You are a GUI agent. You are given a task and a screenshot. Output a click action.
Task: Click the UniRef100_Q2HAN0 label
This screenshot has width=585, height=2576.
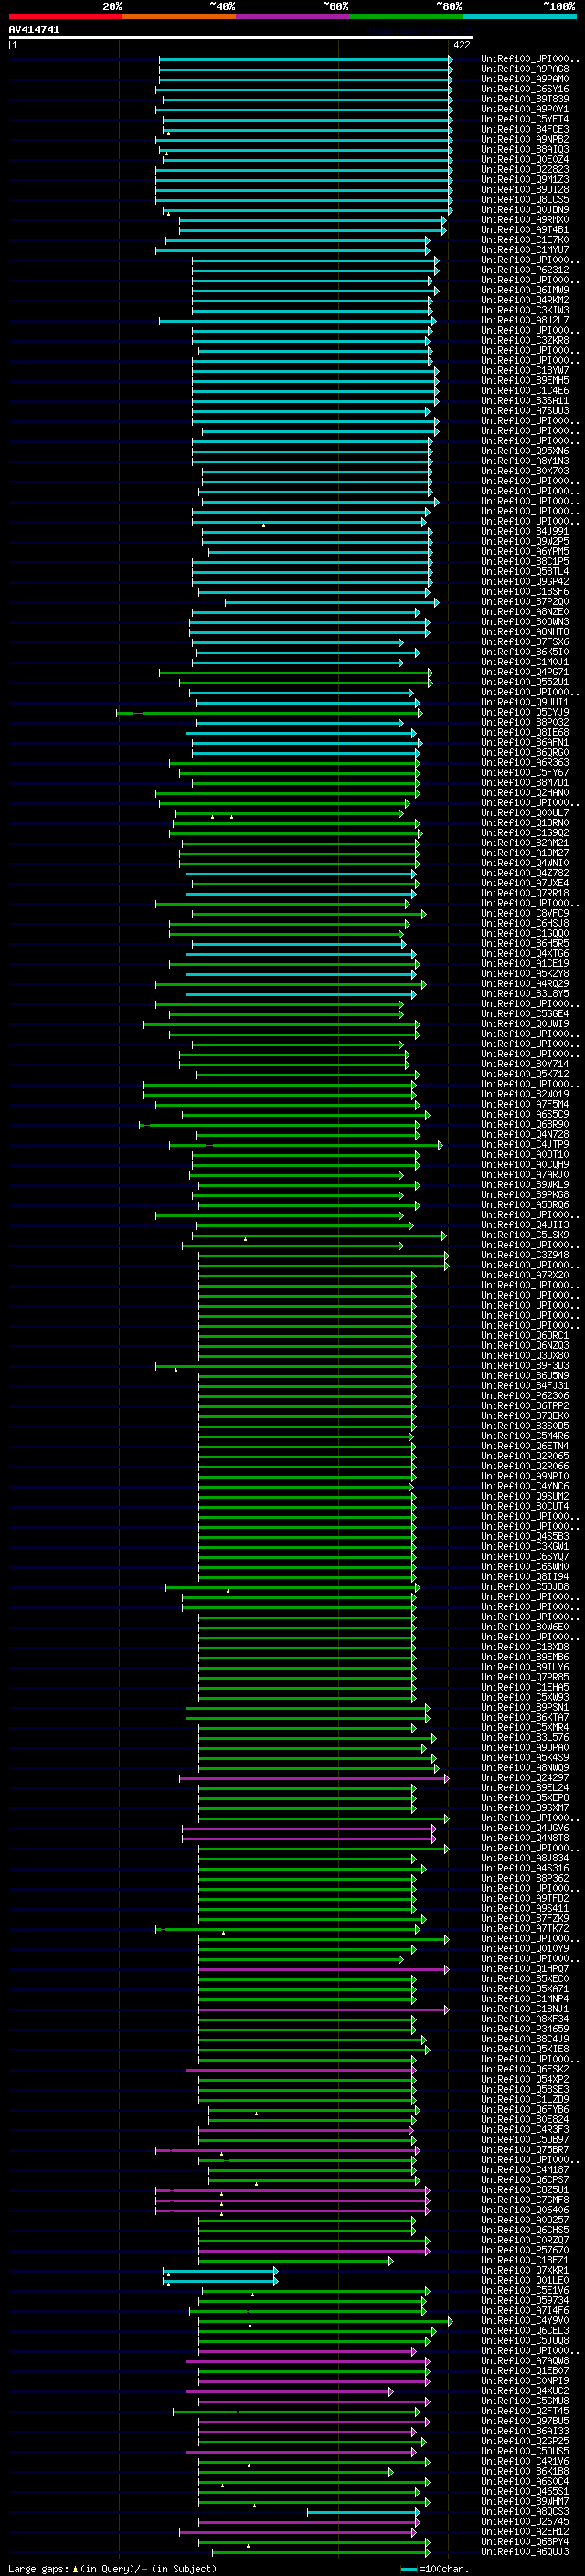coord(525,793)
